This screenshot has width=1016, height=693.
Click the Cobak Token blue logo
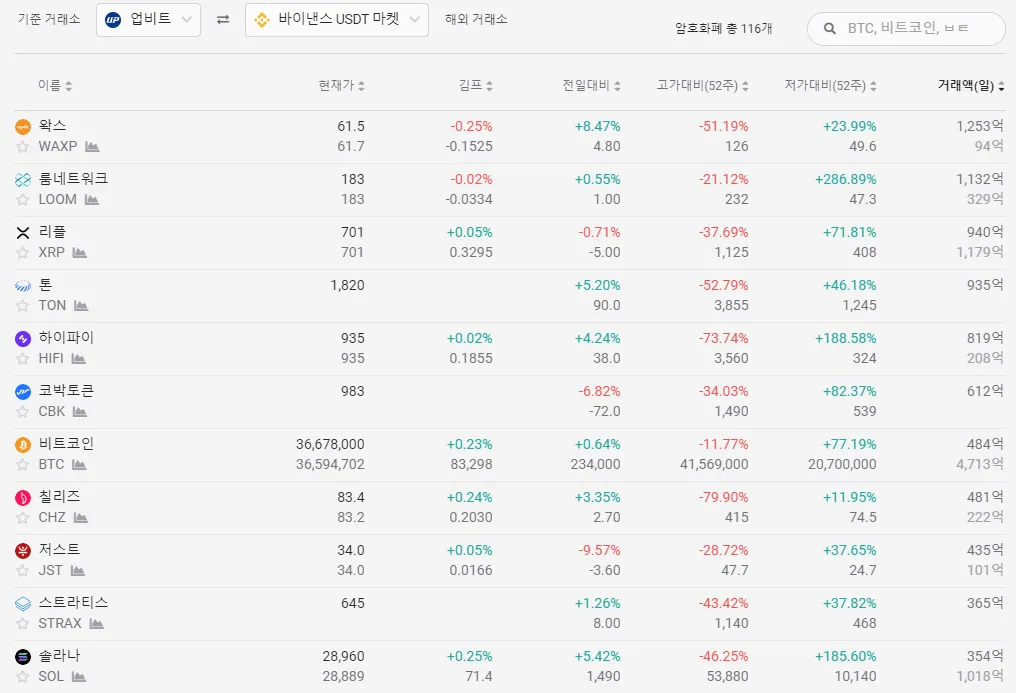pos(23,392)
